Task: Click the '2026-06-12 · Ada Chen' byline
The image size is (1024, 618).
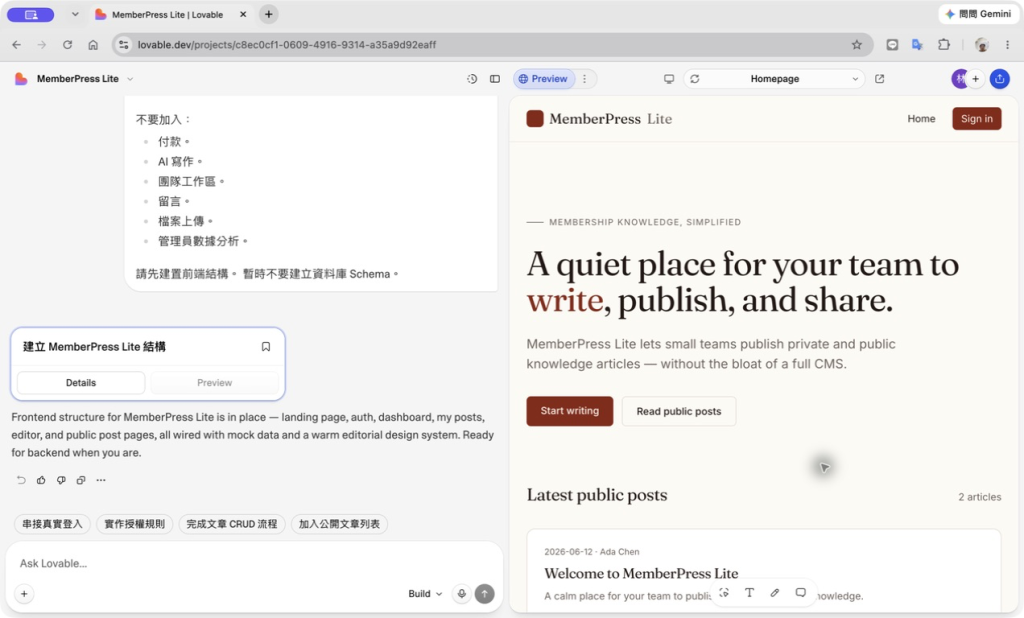Action: (x=592, y=552)
